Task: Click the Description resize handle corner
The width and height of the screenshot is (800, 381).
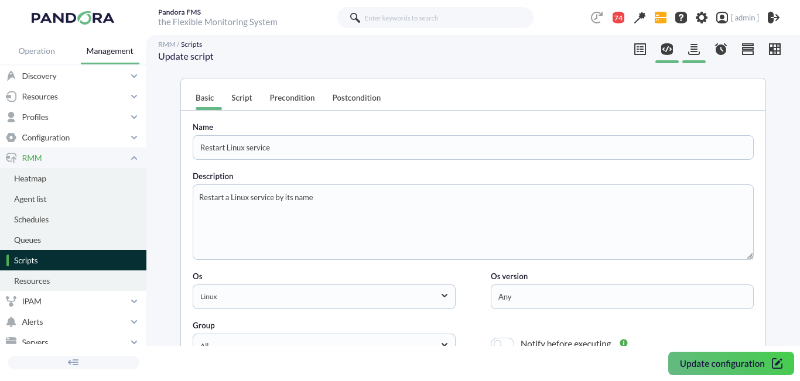Action: [750, 256]
